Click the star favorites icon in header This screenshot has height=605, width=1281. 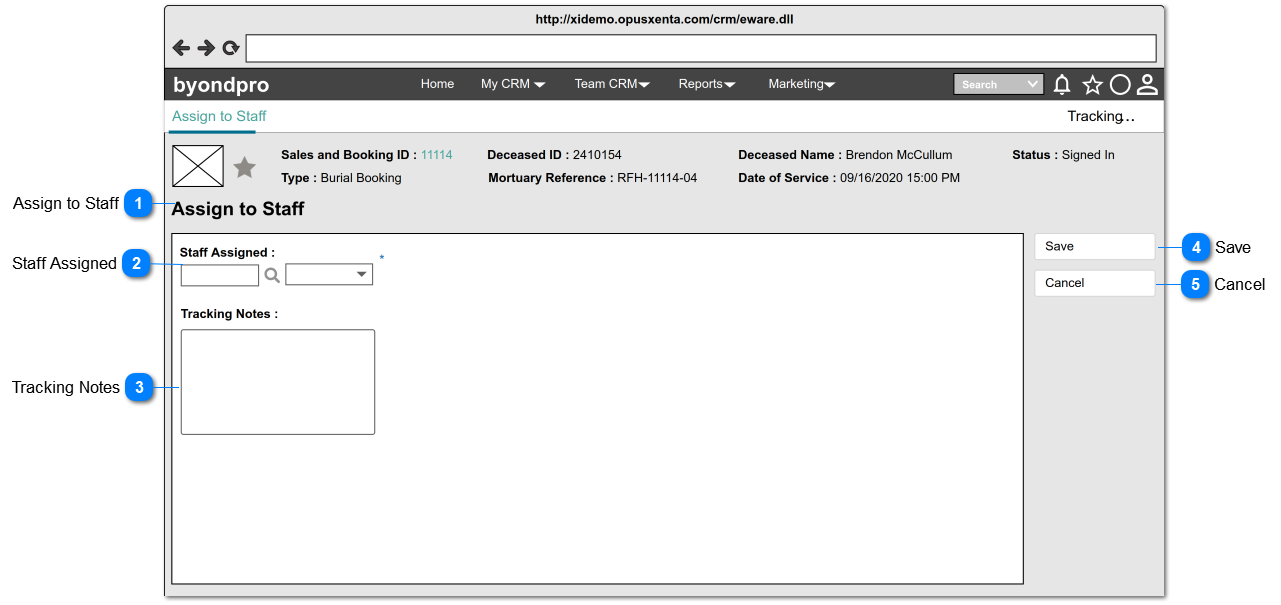(x=1092, y=85)
